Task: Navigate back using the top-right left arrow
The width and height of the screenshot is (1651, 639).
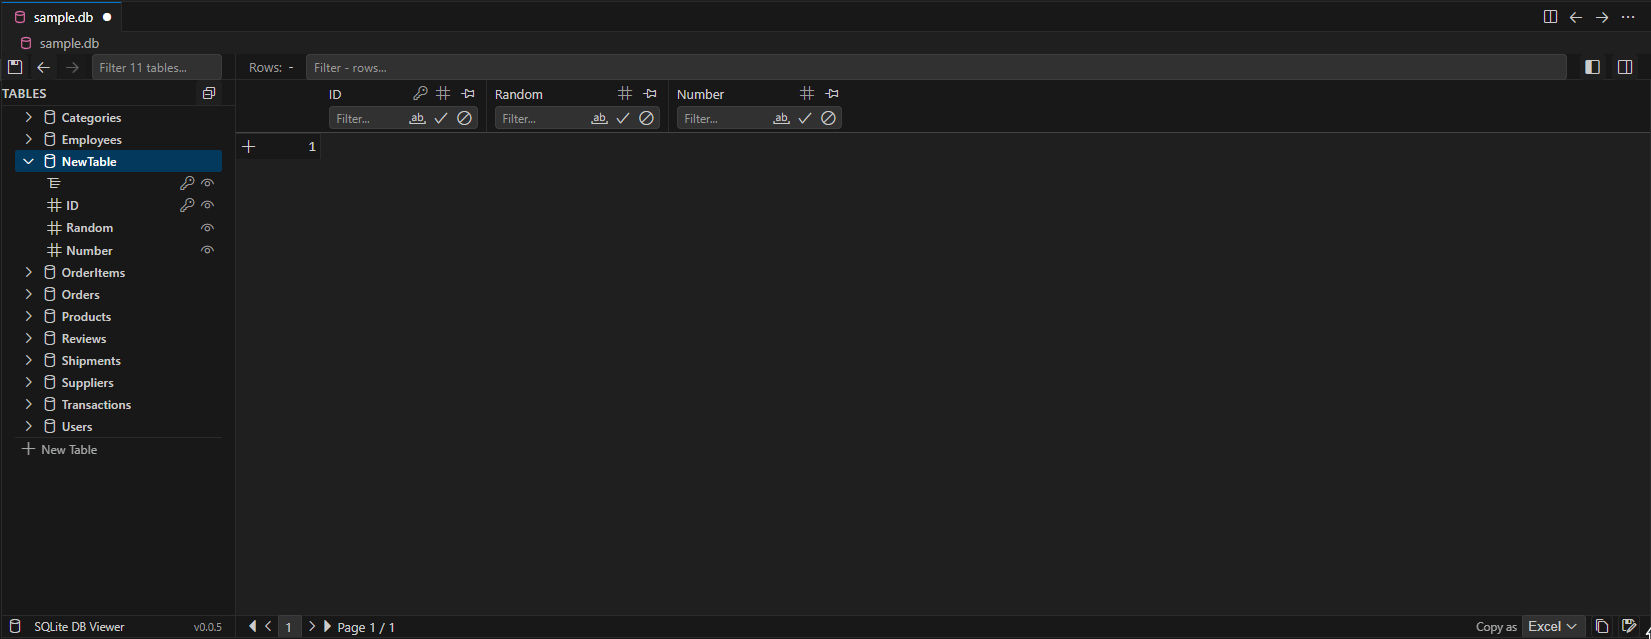Action: (1576, 17)
